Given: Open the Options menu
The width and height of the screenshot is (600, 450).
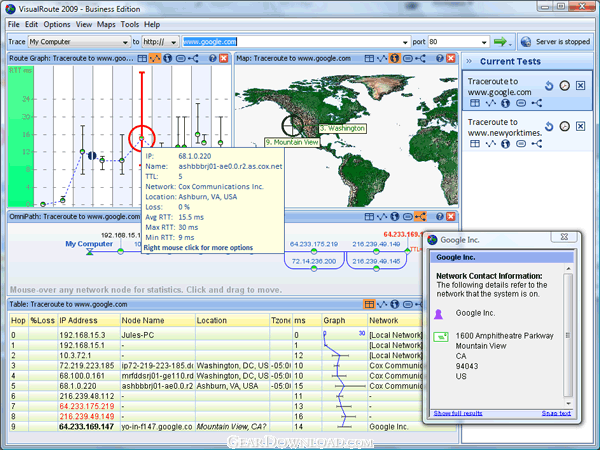Looking at the screenshot, I should point(57,24).
